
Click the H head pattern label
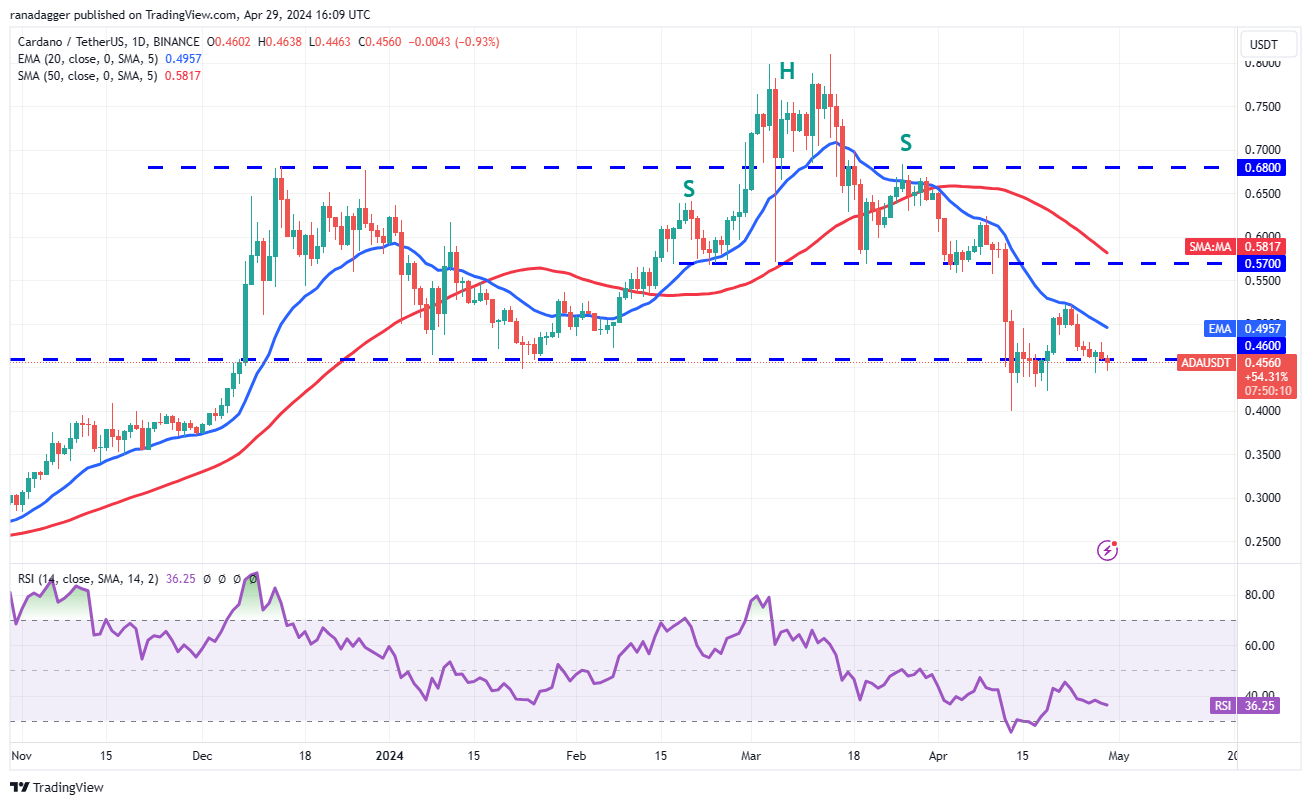pos(787,71)
